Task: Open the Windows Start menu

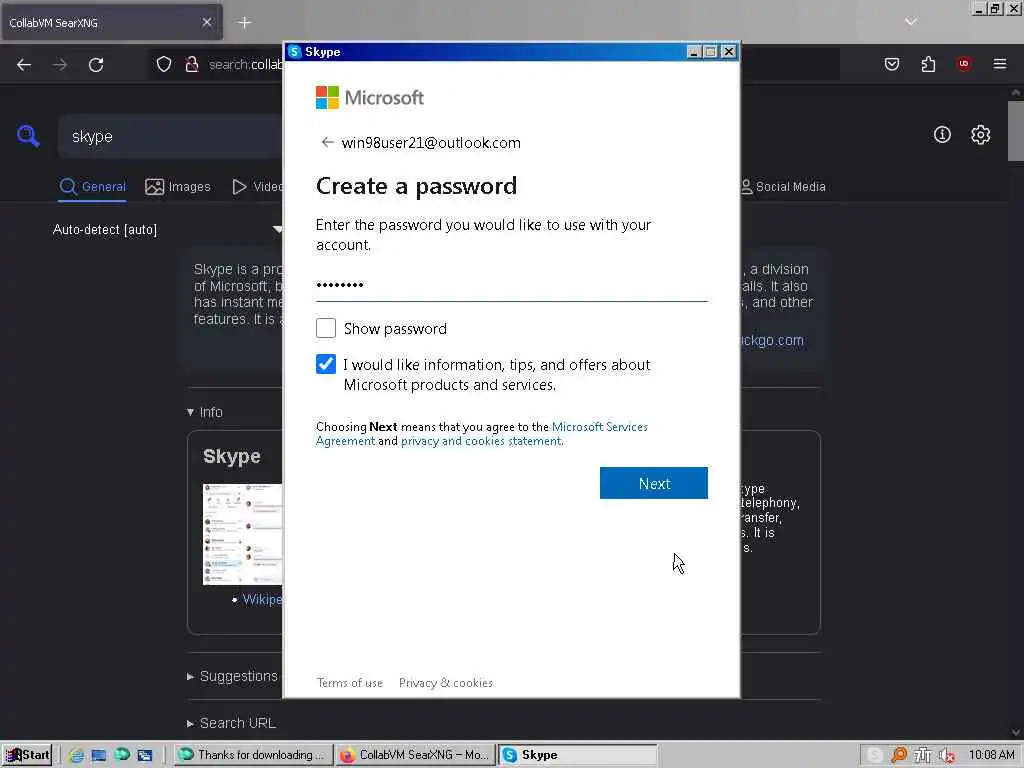Action: click(27, 755)
